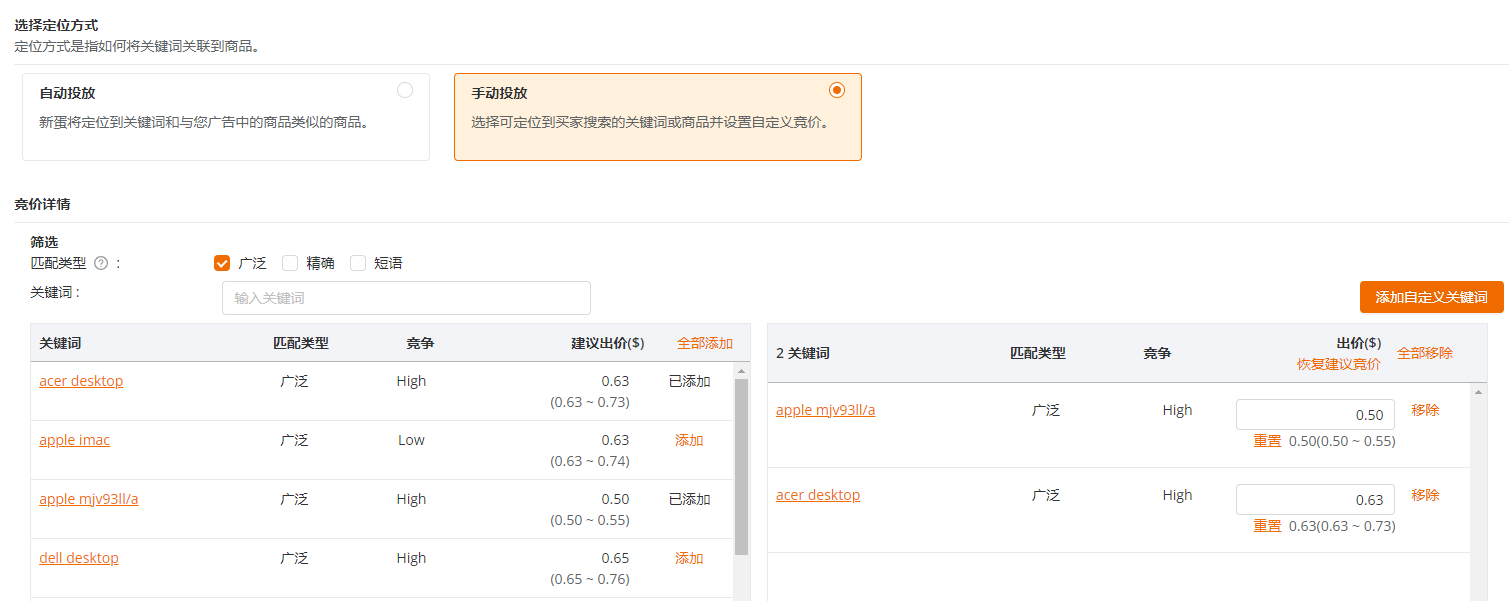The width and height of the screenshot is (1509, 601).
Task: Click 恢复建议竞价 link
Action: 1339,364
